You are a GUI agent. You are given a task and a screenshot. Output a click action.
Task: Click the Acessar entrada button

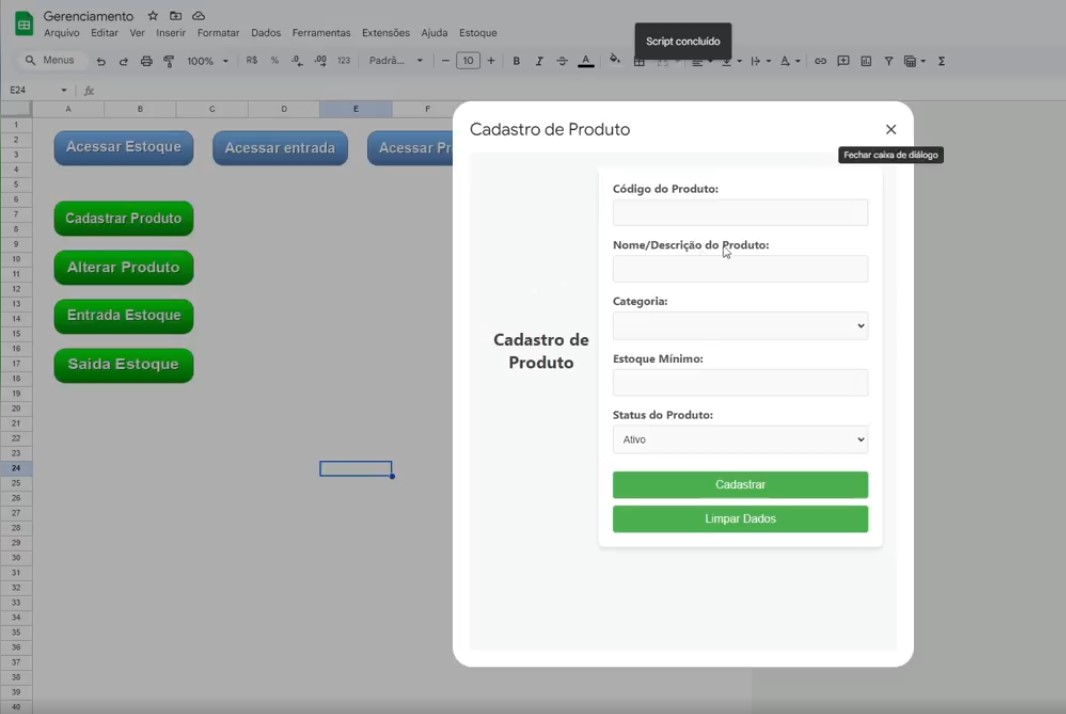point(280,148)
